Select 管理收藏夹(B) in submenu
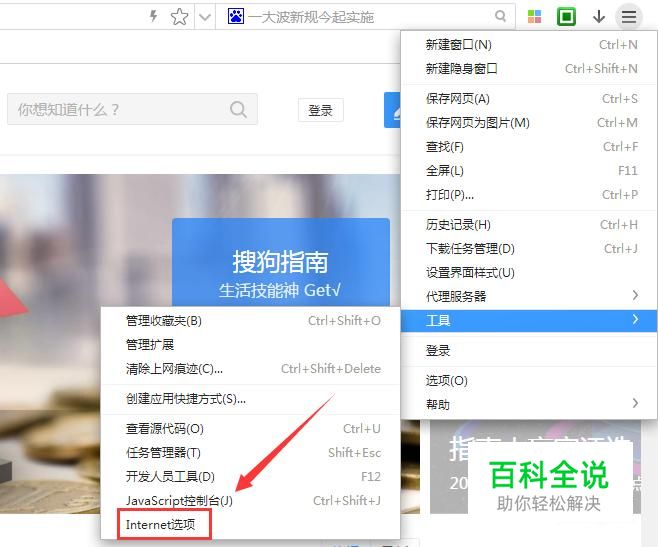 251,321
